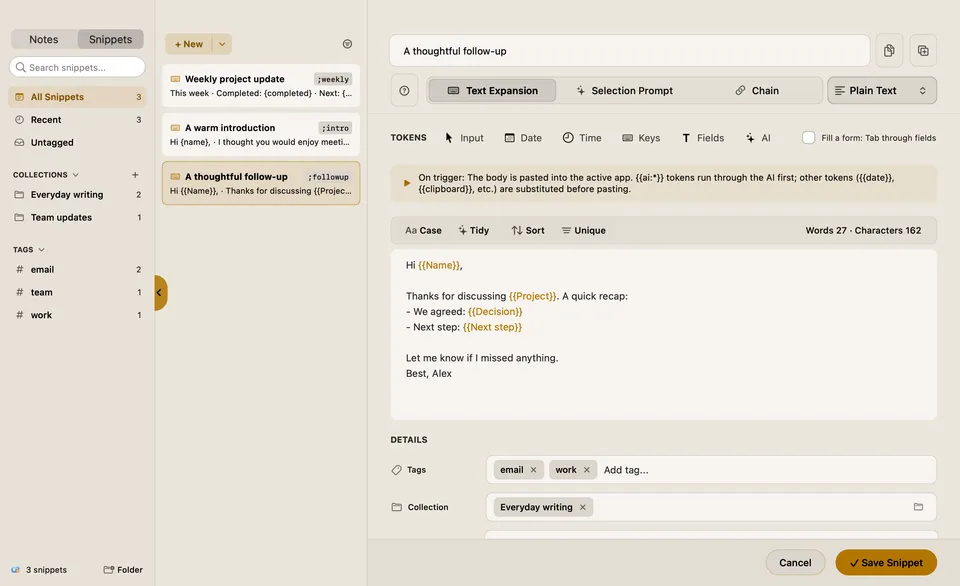This screenshot has height=586, width=960.
Task: Filter by work tag in sidebar
Action: click(77, 315)
